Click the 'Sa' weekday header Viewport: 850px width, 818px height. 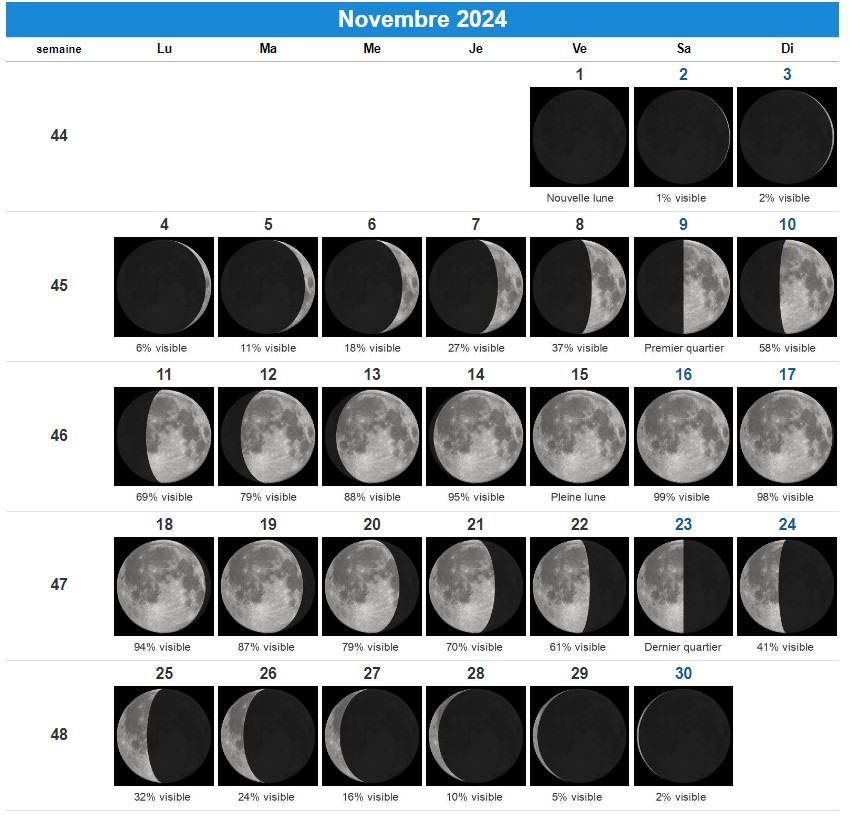(x=684, y=49)
